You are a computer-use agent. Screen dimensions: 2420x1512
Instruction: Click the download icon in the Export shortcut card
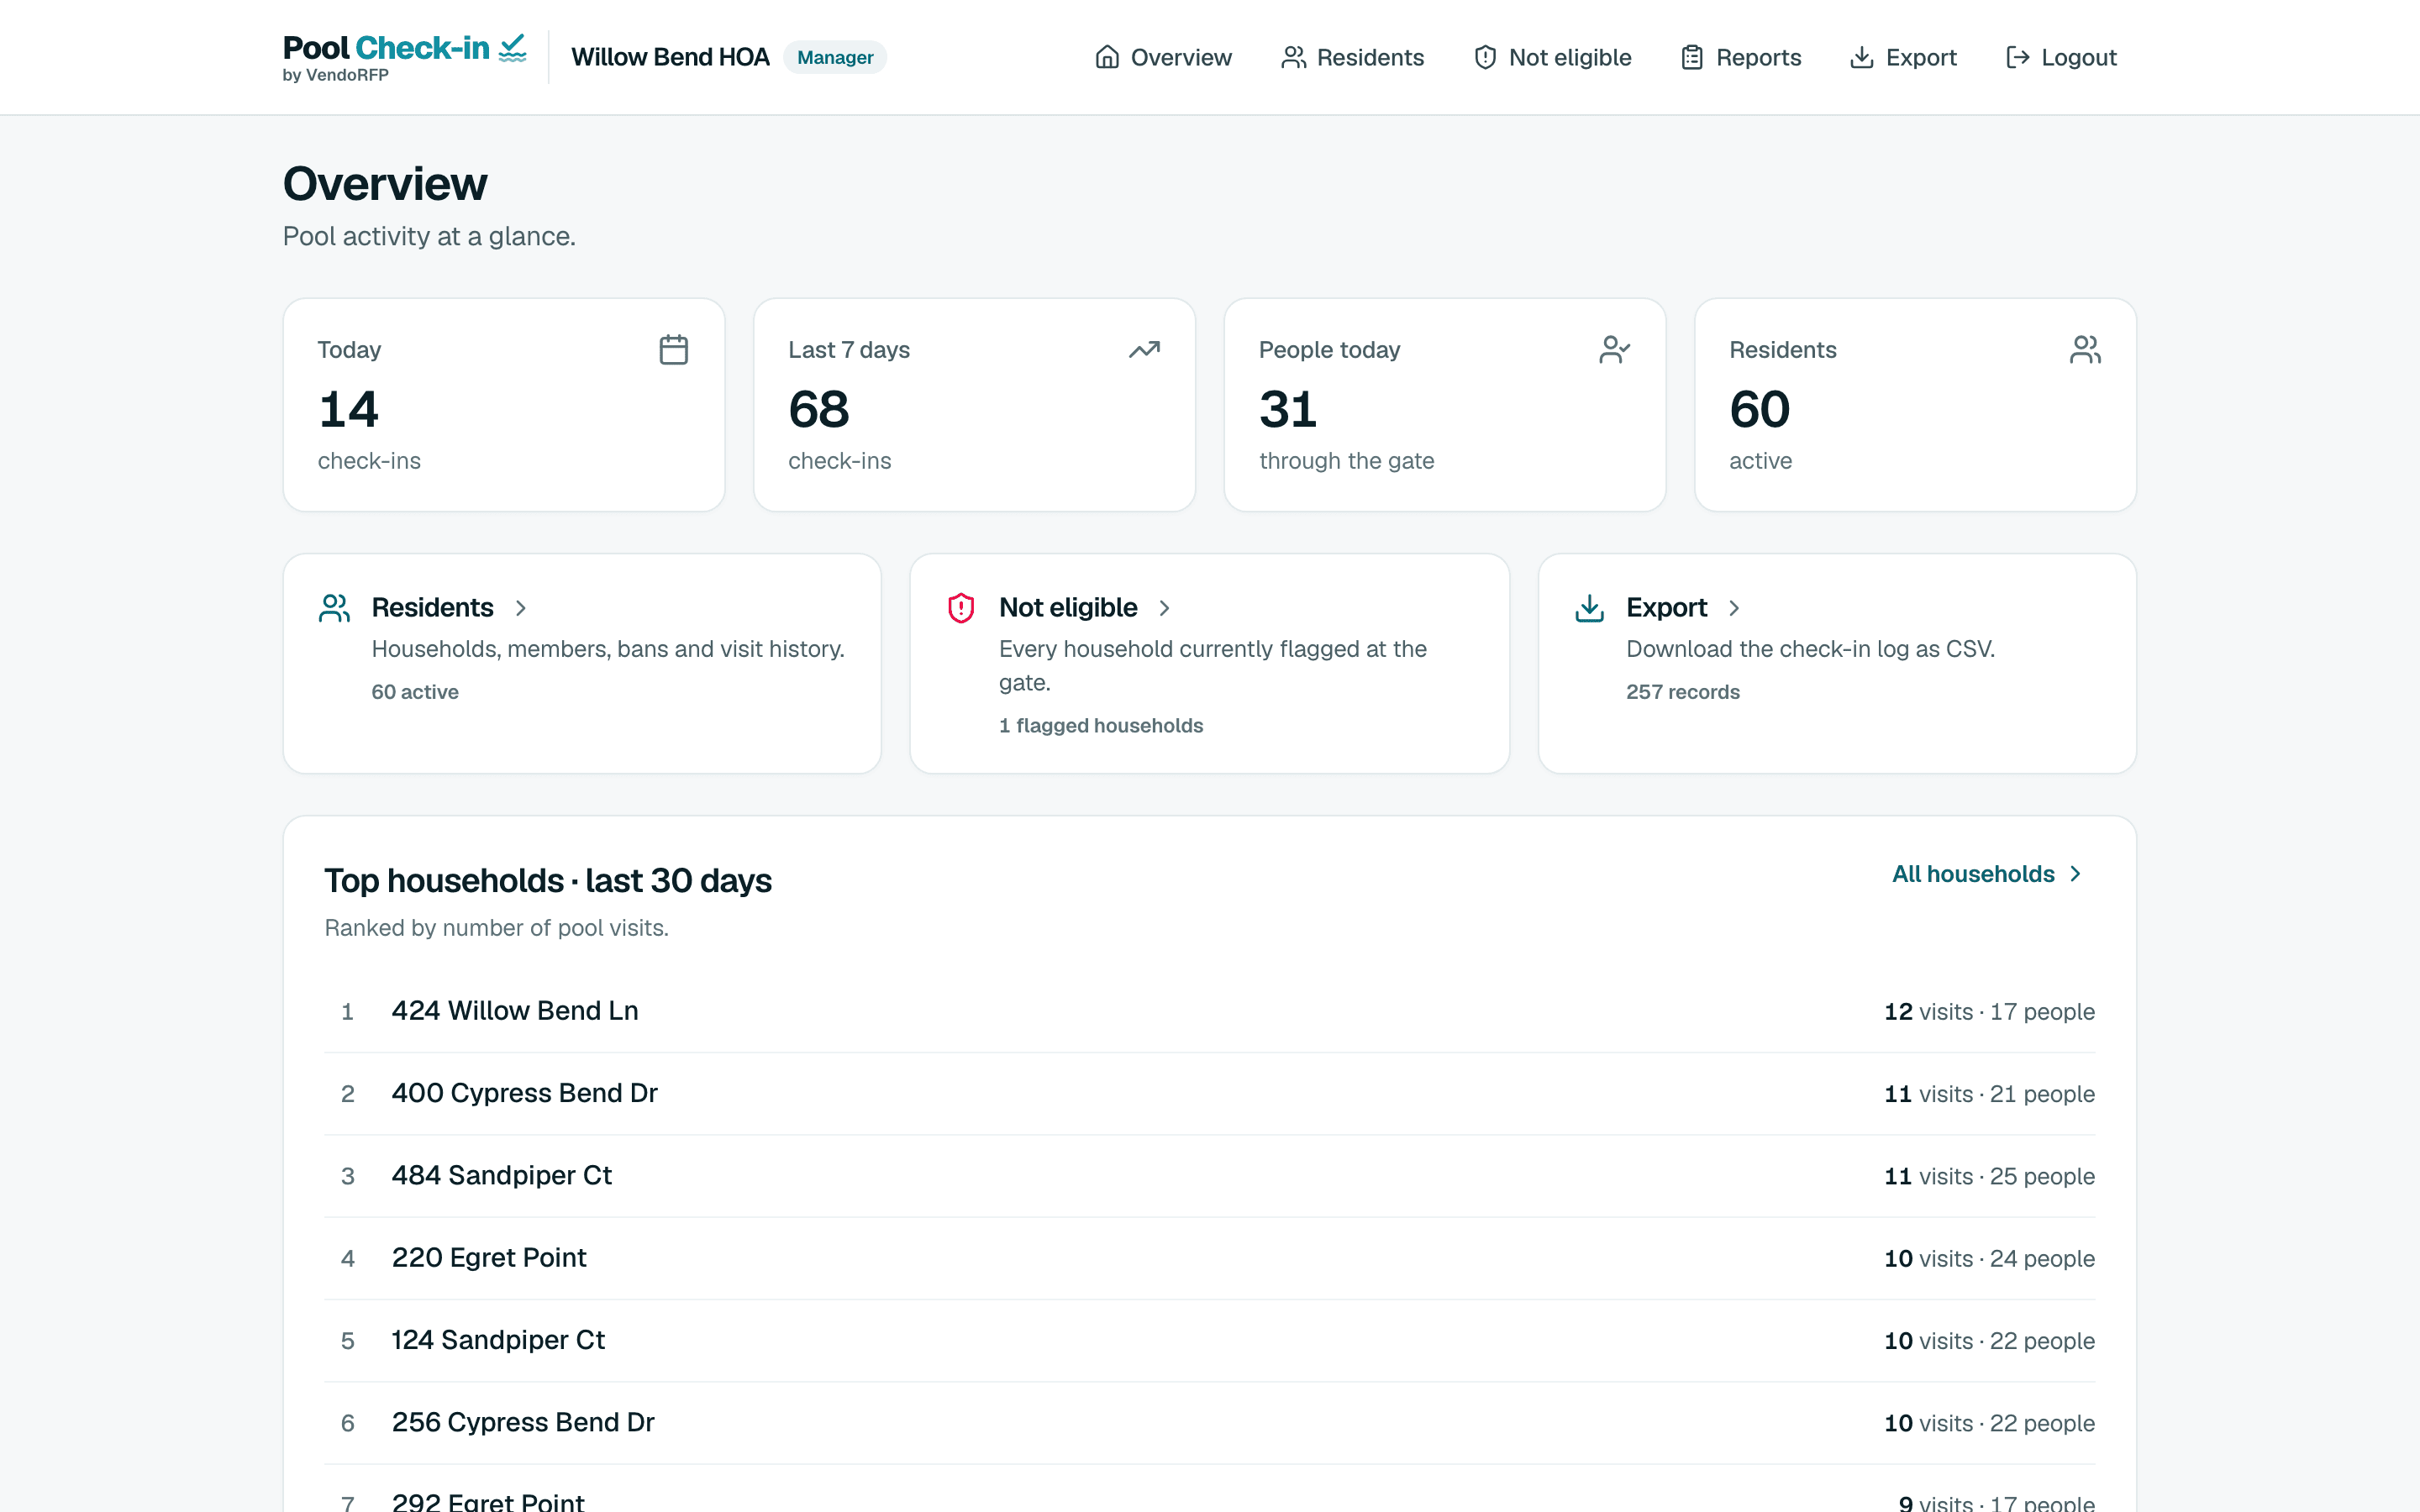pos(1589,608)
